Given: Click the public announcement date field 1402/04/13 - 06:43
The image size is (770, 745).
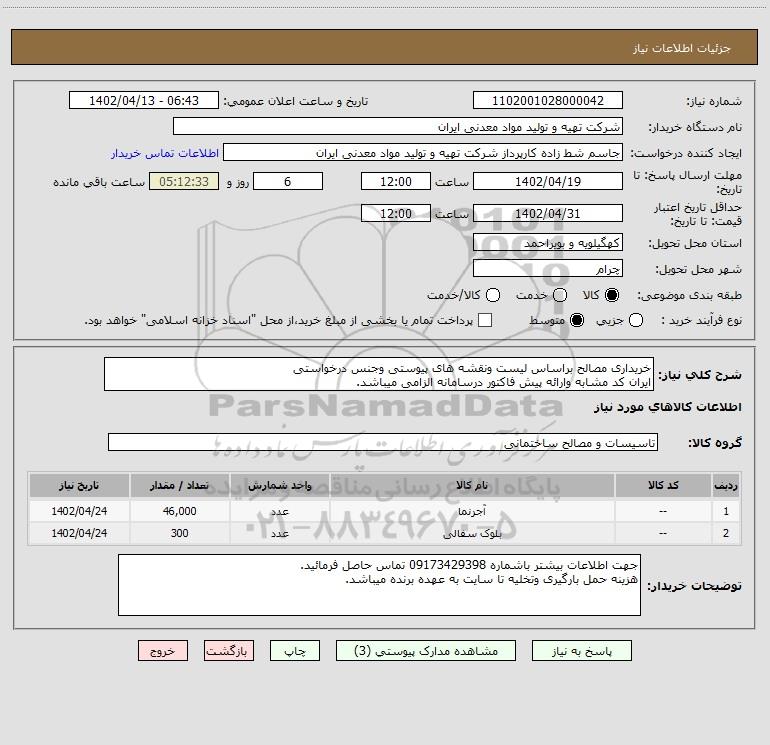Looking at the screenshot, I should pos(144,100).
